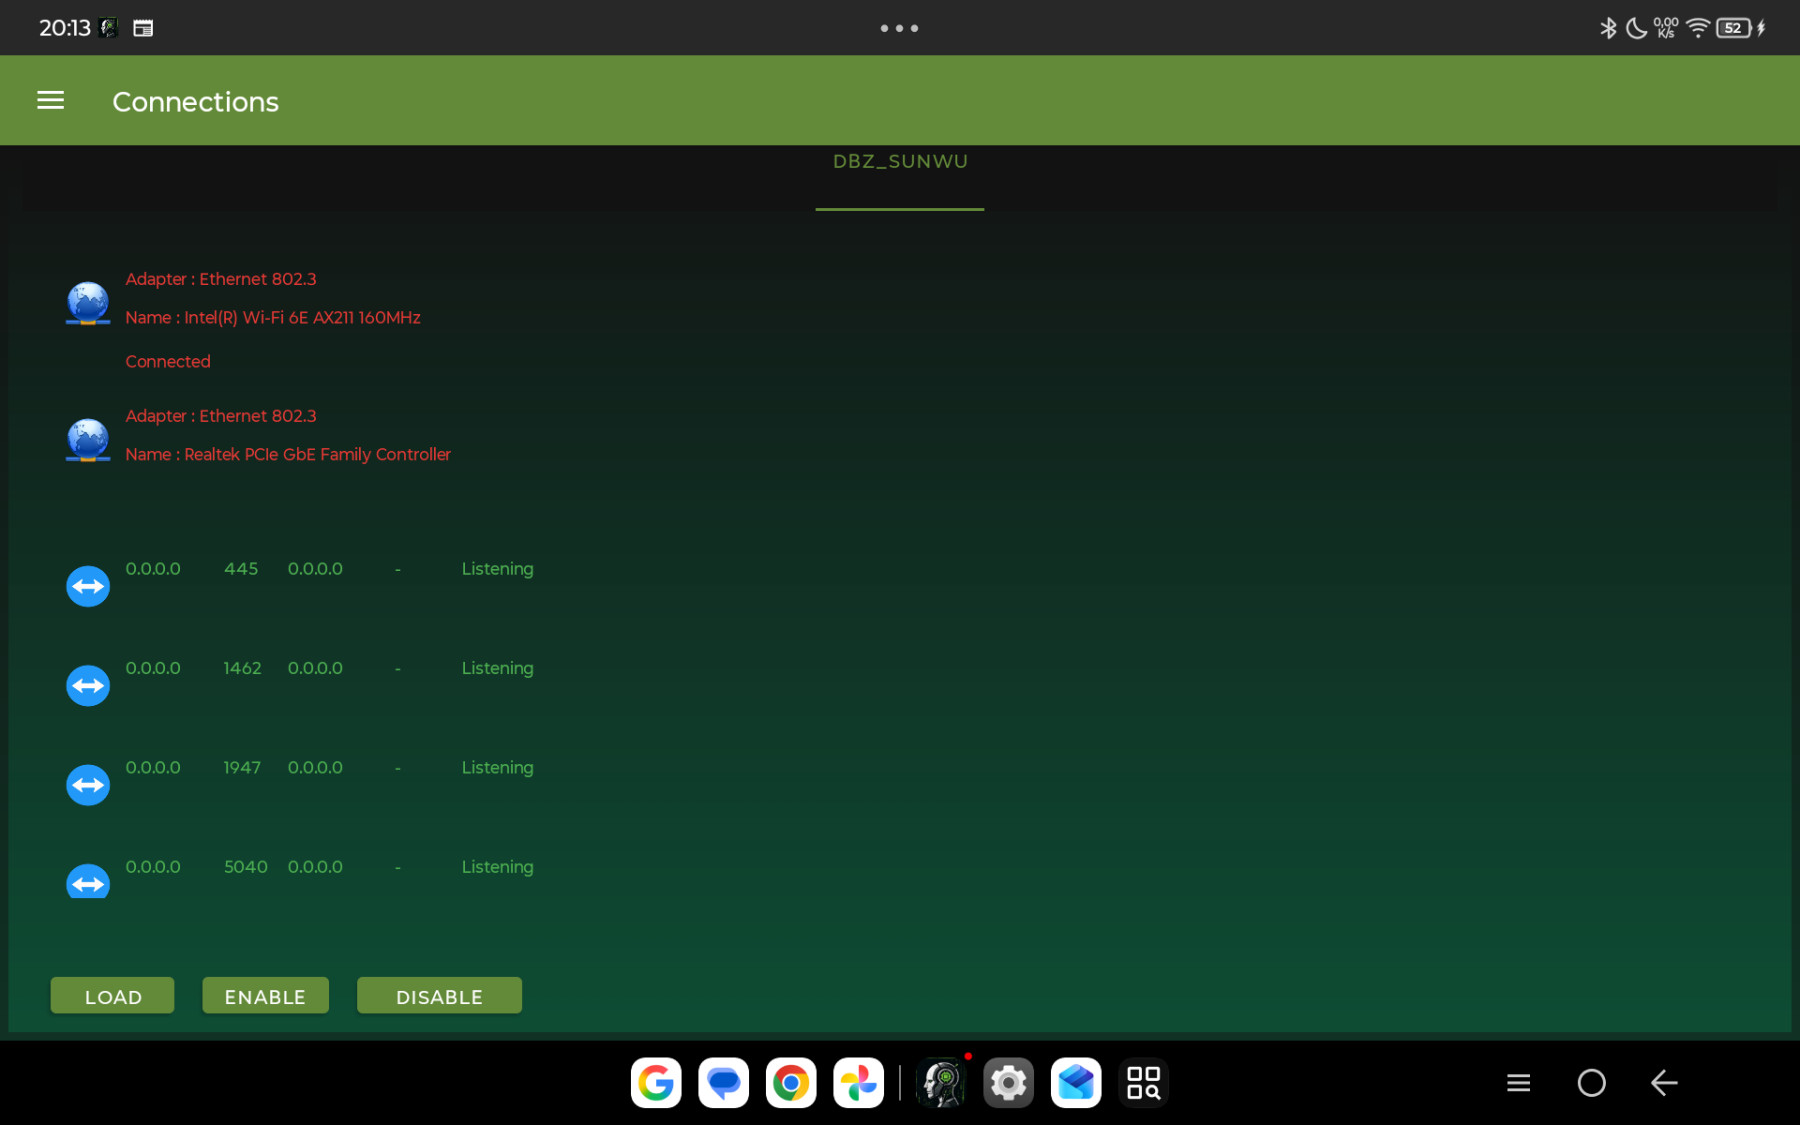
Task: Open Photos pinwheel app from dock
Action: [x=859, y=1083]
